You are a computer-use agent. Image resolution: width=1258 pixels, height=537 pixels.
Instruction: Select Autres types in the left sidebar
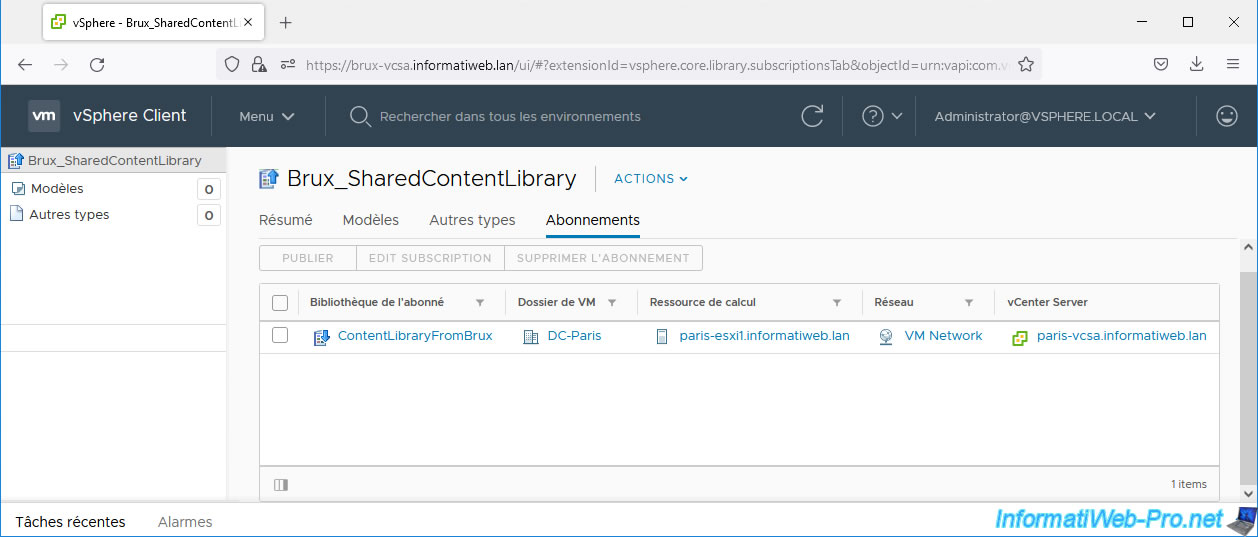[69, 215]
